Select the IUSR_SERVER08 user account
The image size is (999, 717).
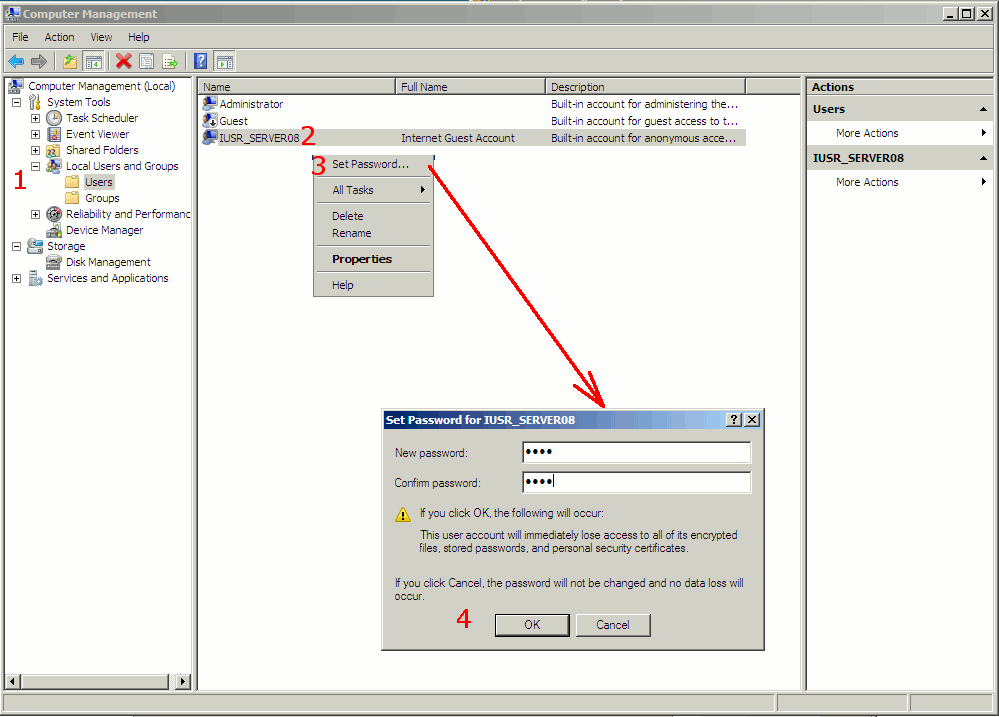(258, 137)
